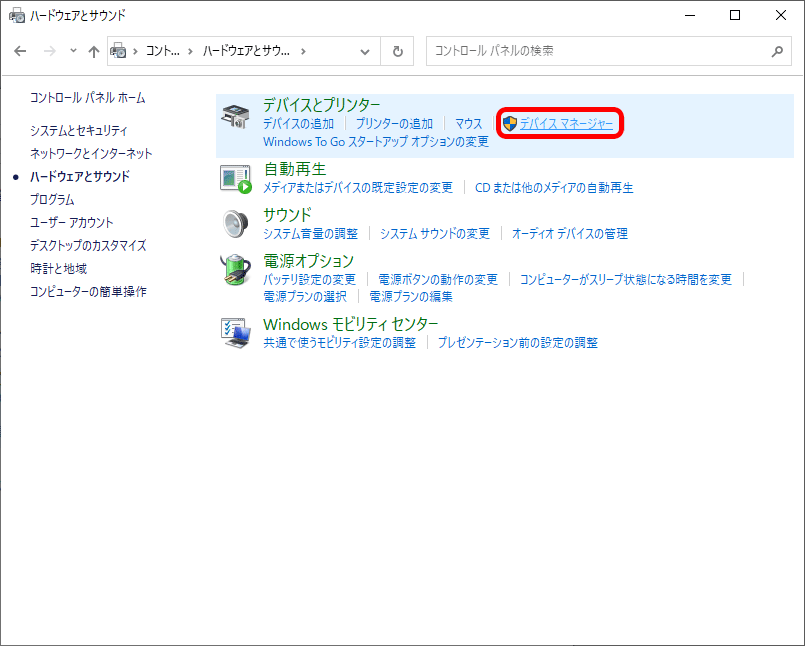
Task: Click 電源プランの編集 link
Action: 411,296
